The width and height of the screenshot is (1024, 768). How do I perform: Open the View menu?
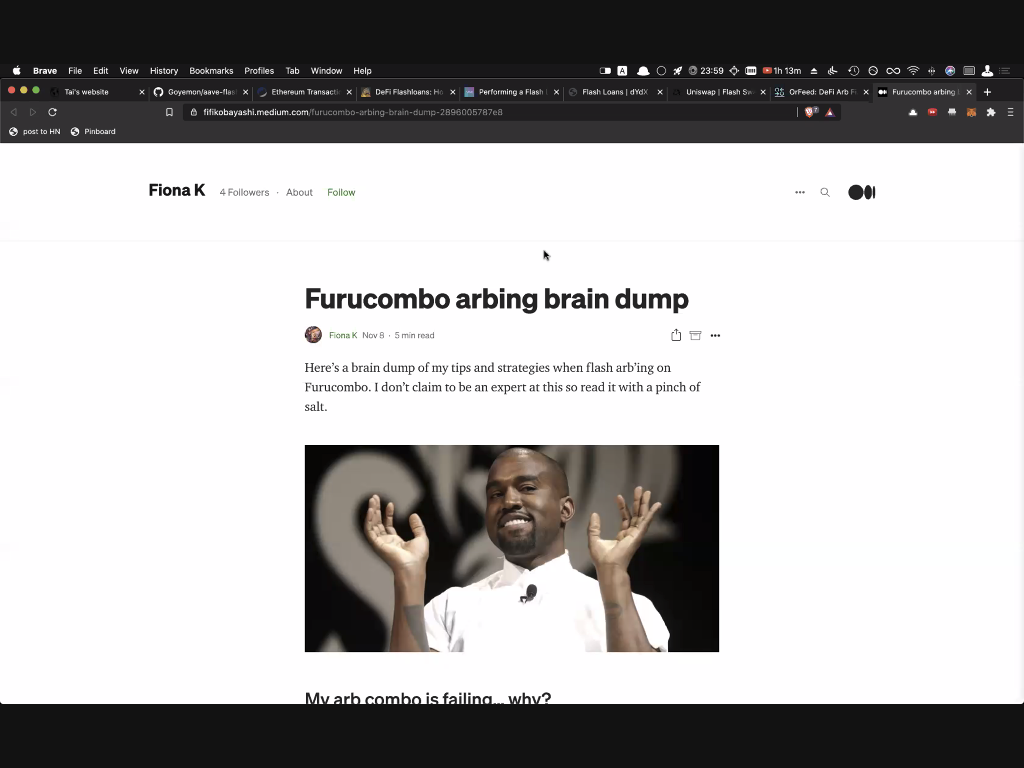(x=129, y=71)
